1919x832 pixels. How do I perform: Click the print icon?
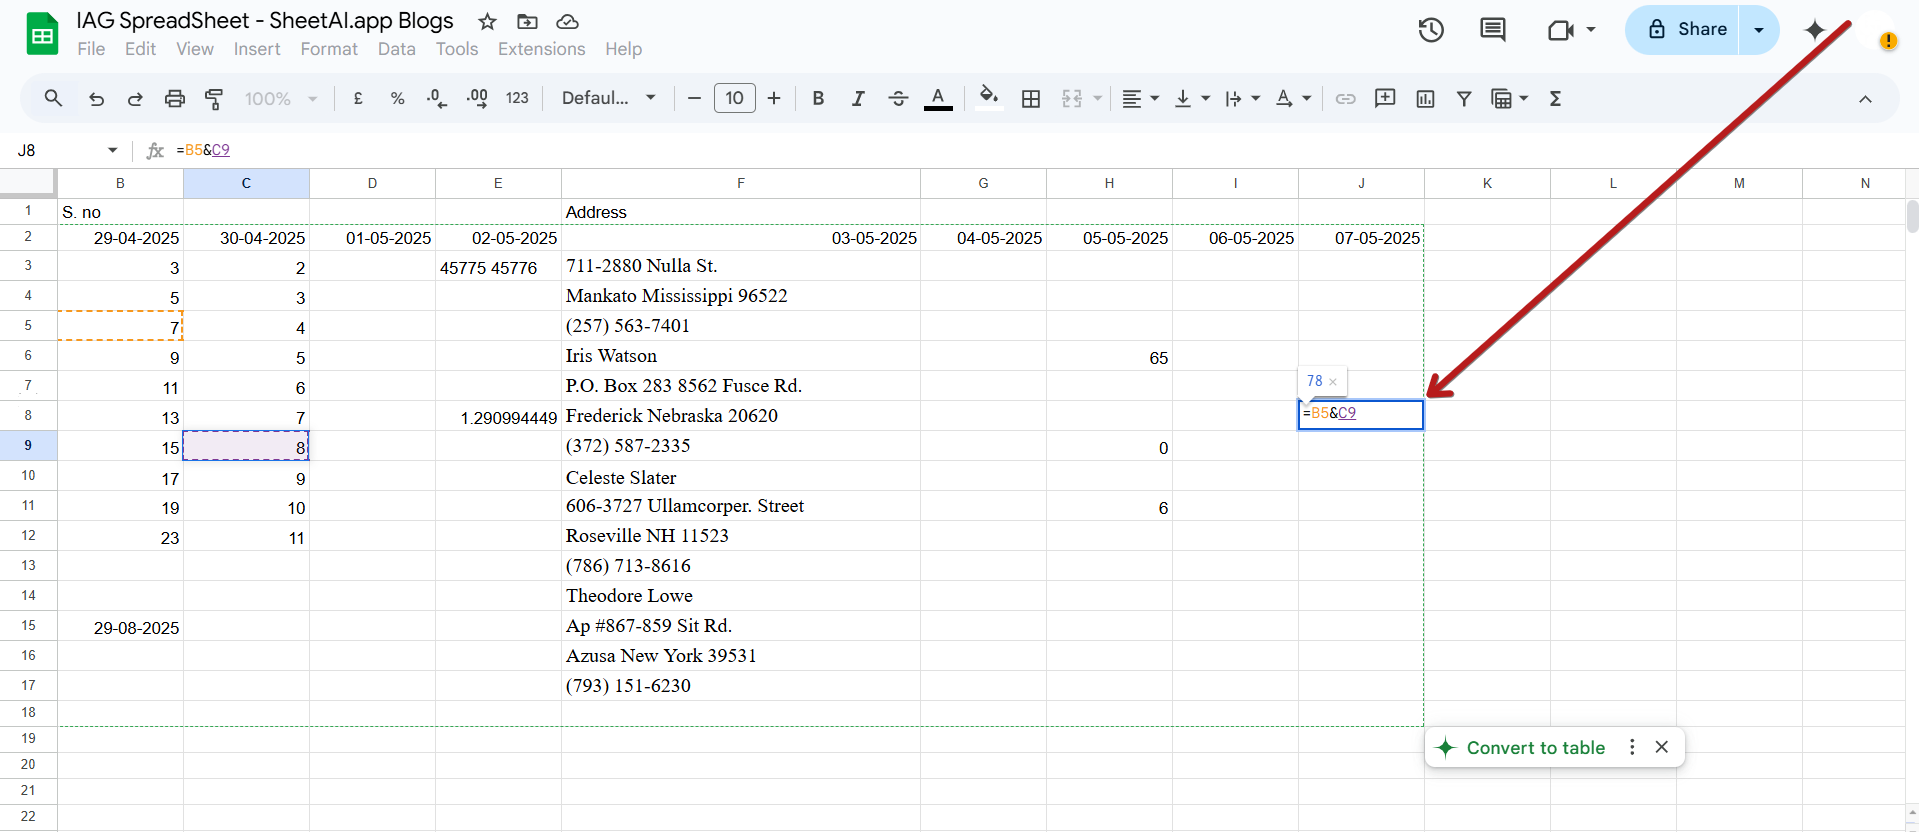coord(174,98)
